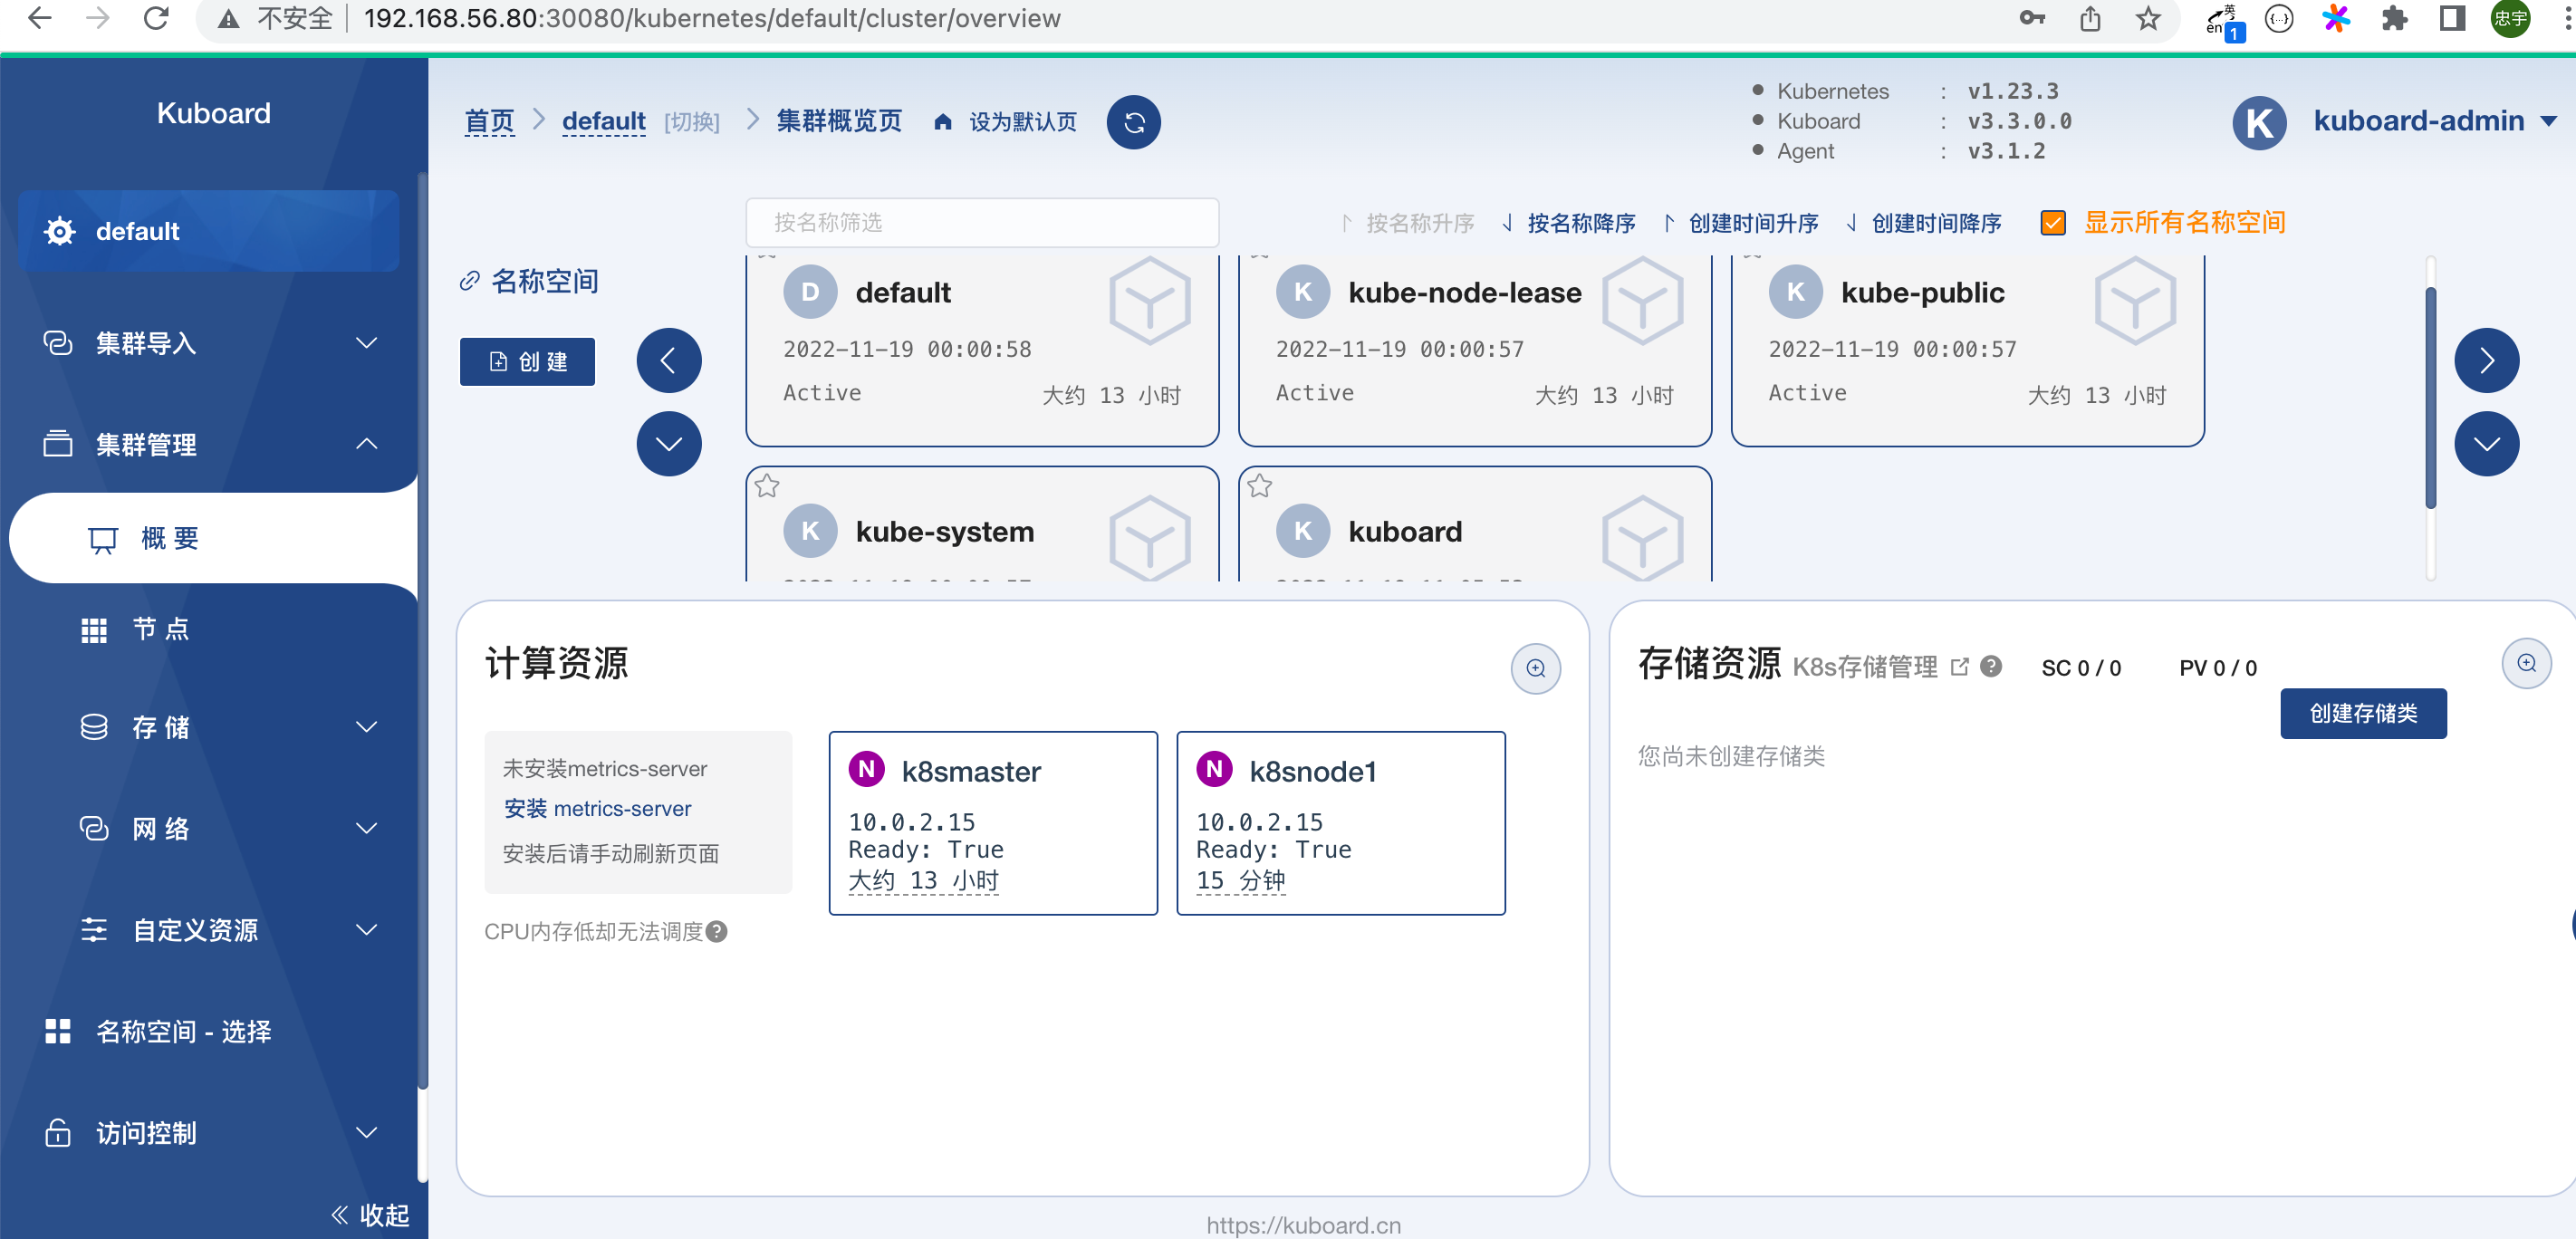Sort namespaces by 创建时间降序
2576x1239 pixels.
tap(1924, 223)
